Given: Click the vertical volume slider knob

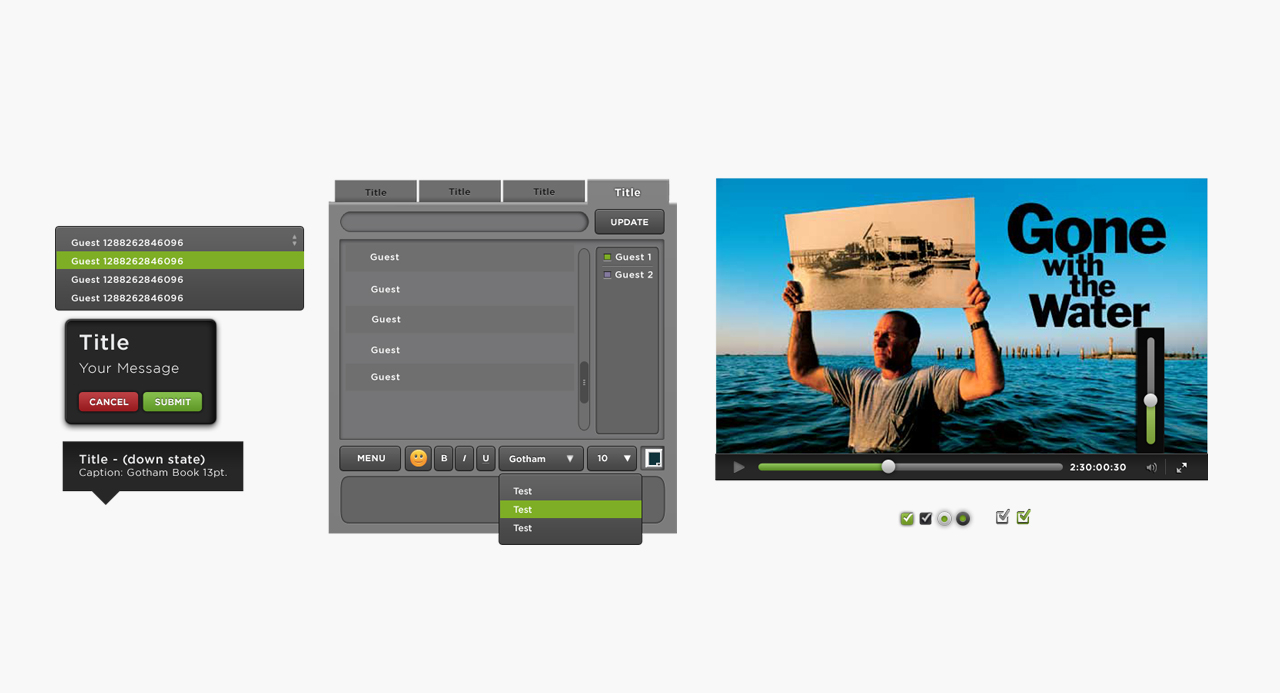Looking at the screenshot, I should coord(1150,400).
